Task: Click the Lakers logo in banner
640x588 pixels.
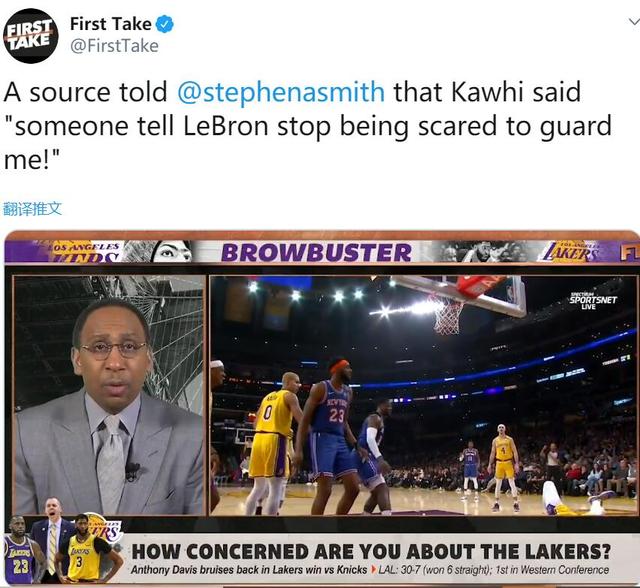Action: pyautogui.click(x=570, y=251)
